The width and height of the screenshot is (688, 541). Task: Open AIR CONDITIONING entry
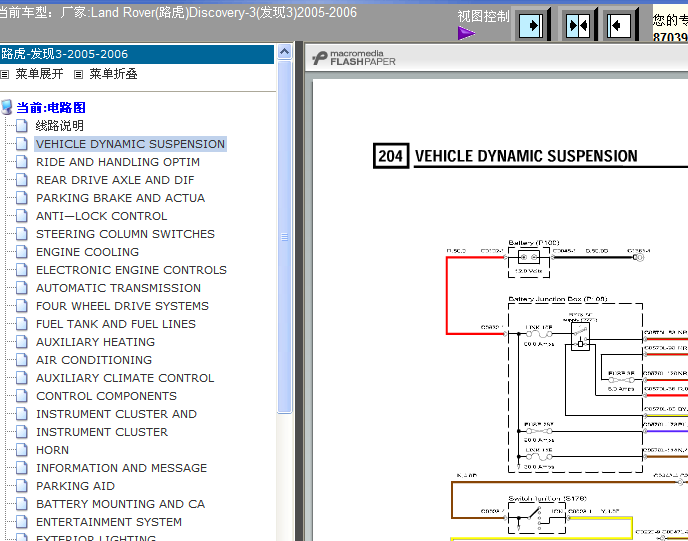tap(94, 360)
